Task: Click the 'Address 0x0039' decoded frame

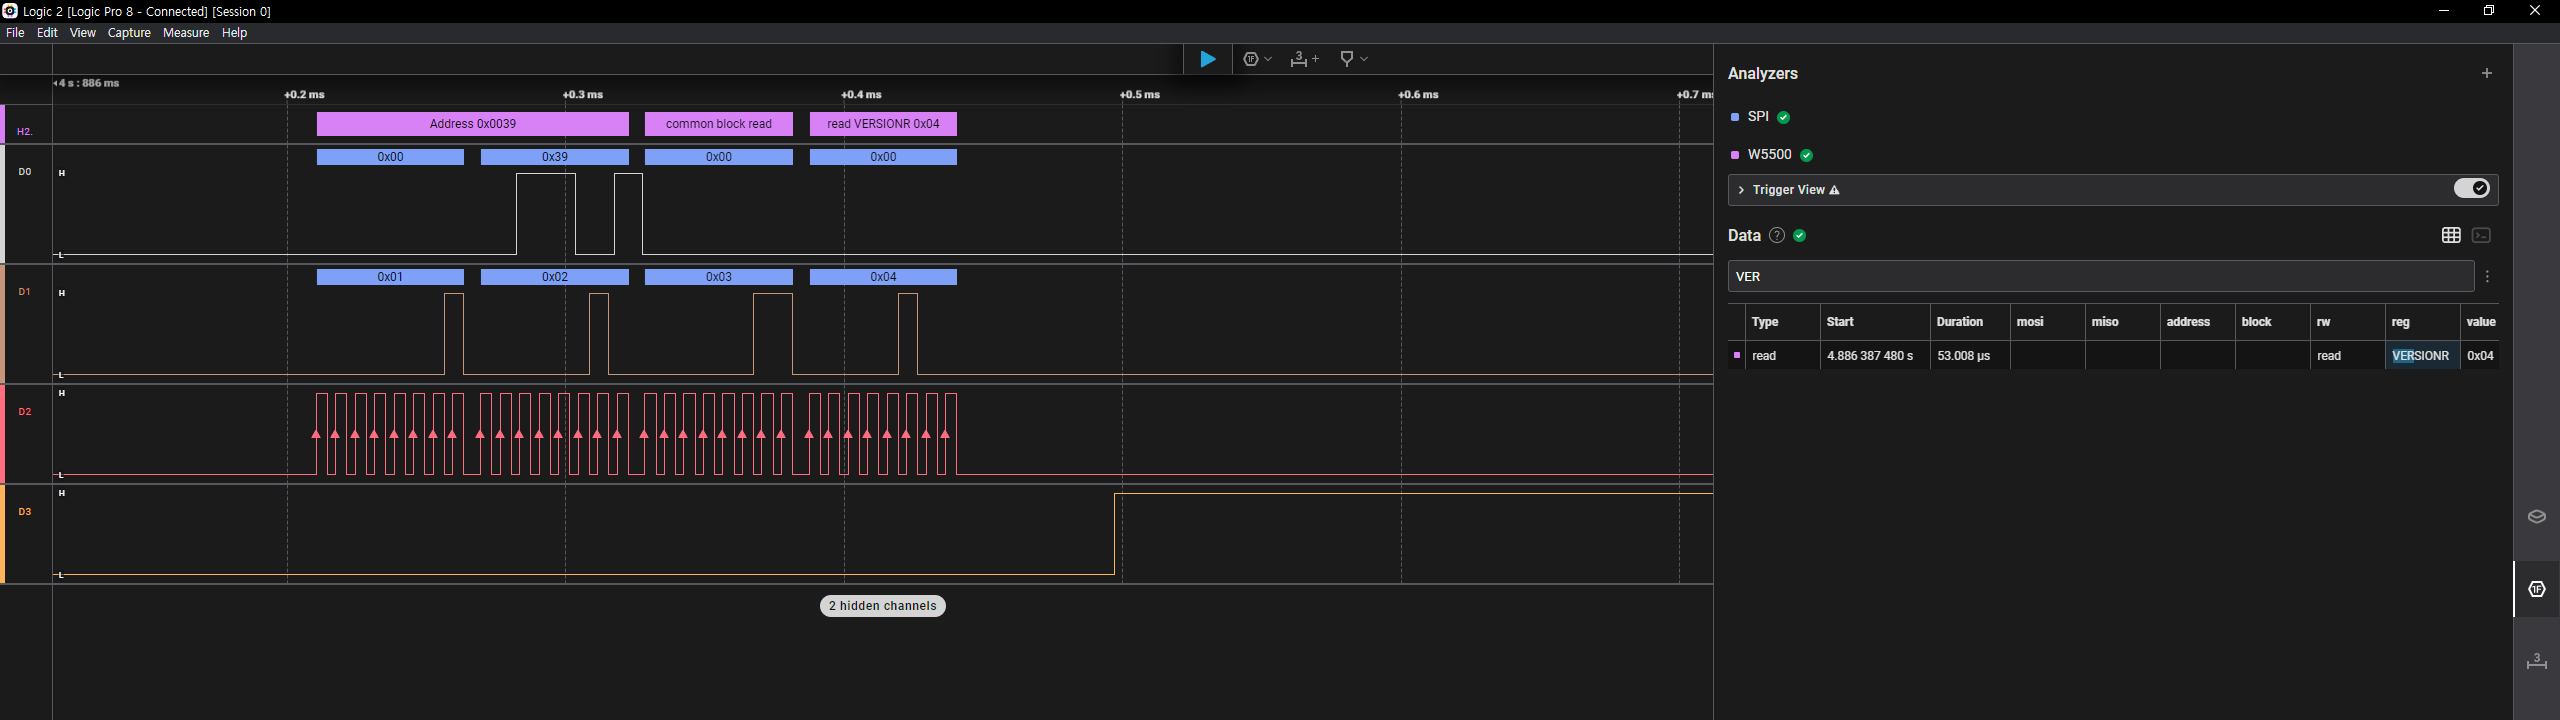Action: point(473,124)
